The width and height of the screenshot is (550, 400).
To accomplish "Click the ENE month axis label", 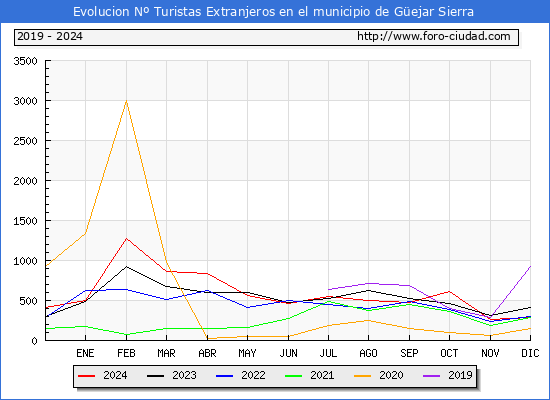I will pos(85,353).
